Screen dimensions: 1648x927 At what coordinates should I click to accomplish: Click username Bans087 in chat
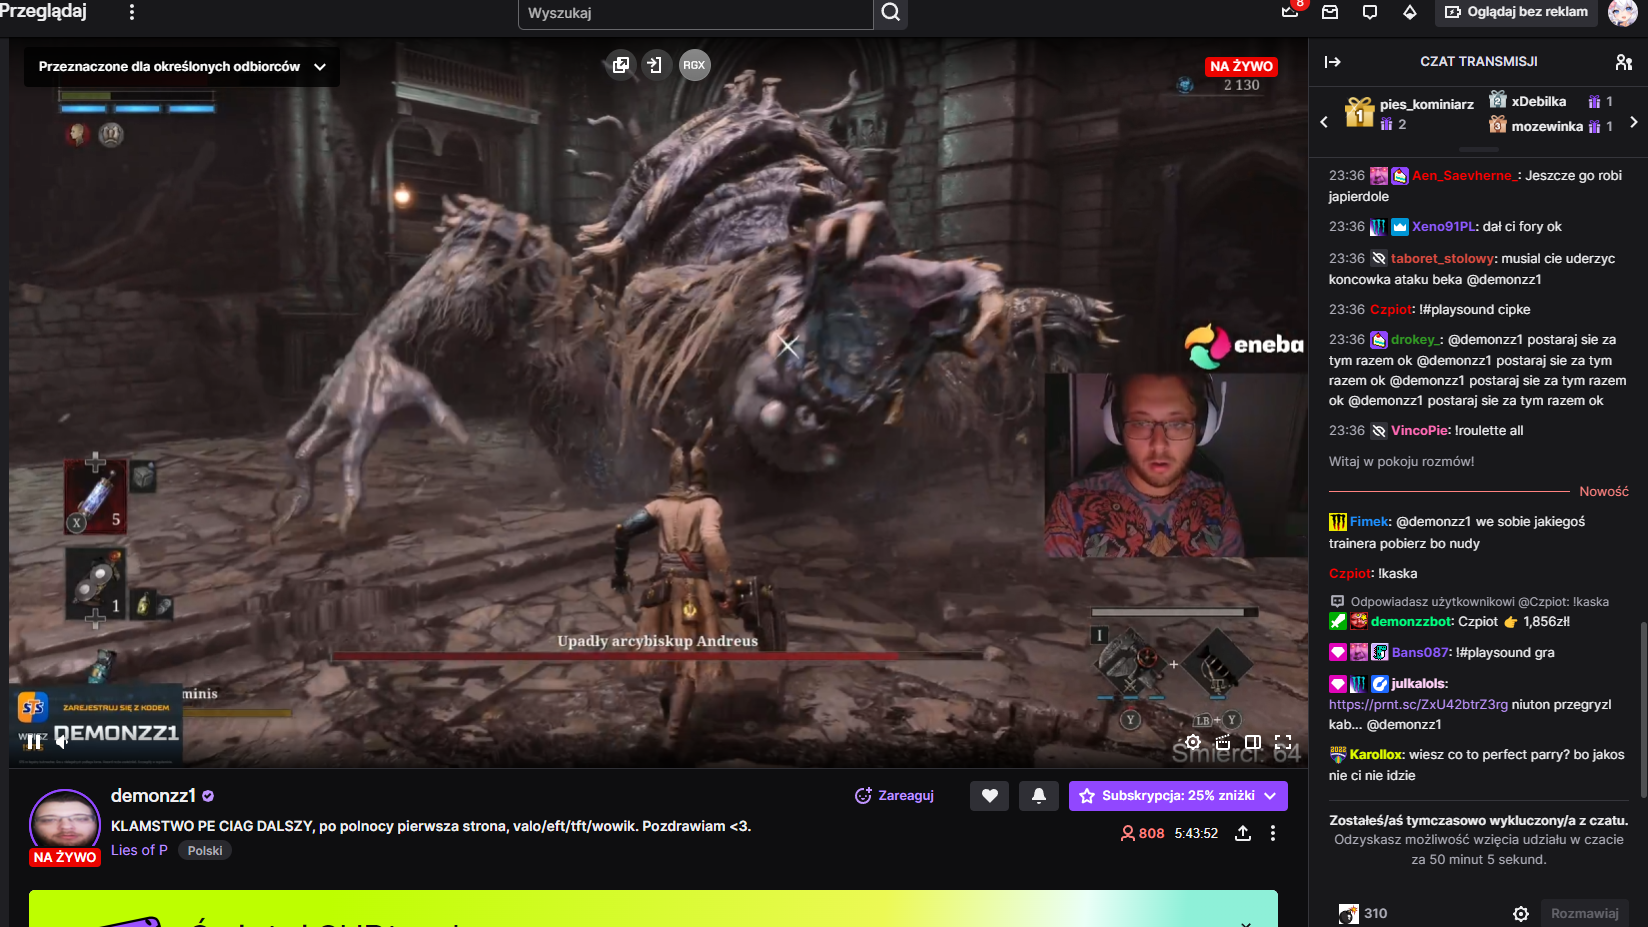pyautogui.click(x=1420, y=653)
